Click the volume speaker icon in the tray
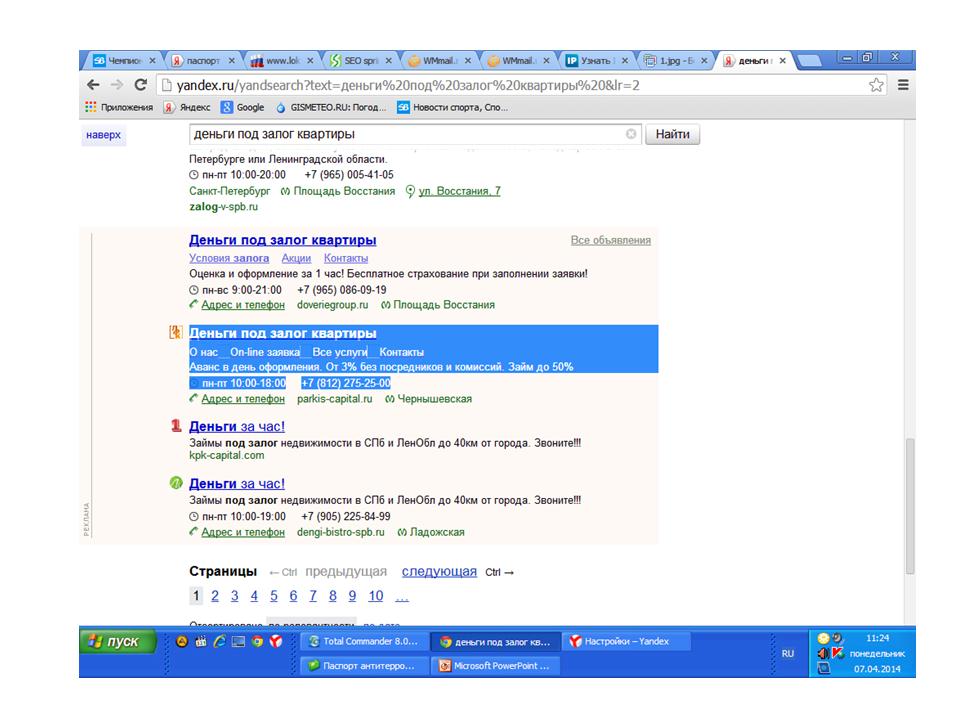This screenshot has width=960, height=720. click(x=823, y=653)
